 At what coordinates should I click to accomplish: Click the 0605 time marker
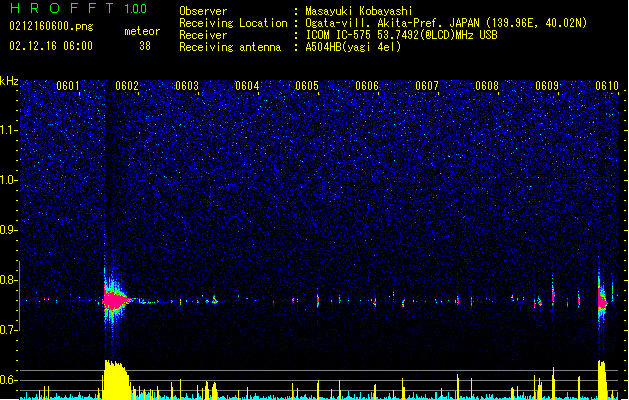[x=307, y=86]
